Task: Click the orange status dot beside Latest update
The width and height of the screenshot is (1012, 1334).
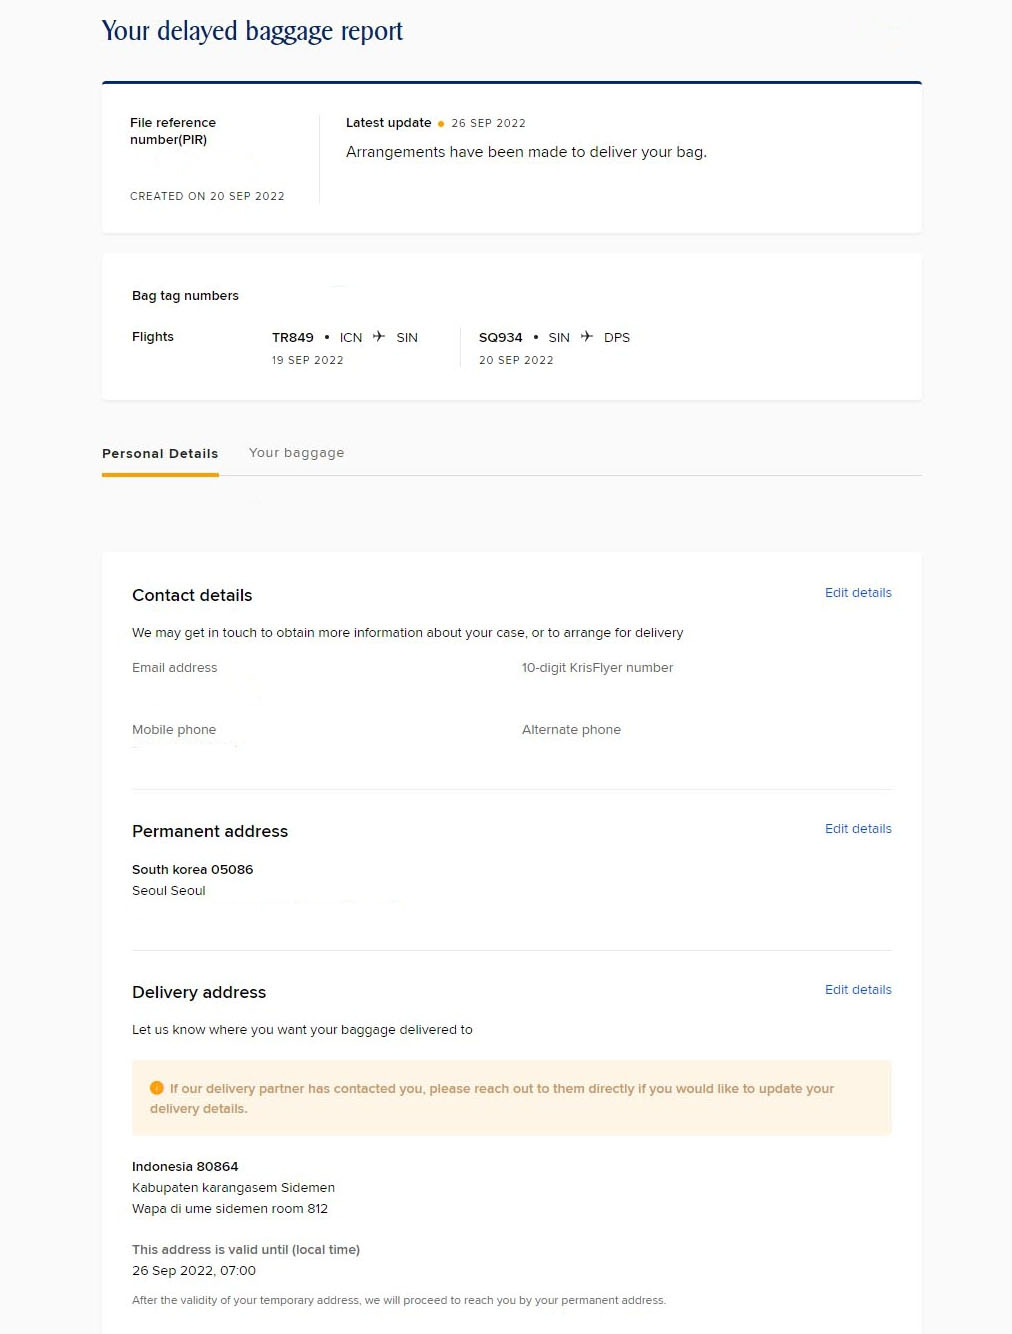Action: pyautogui.click(x=441, y=123)
